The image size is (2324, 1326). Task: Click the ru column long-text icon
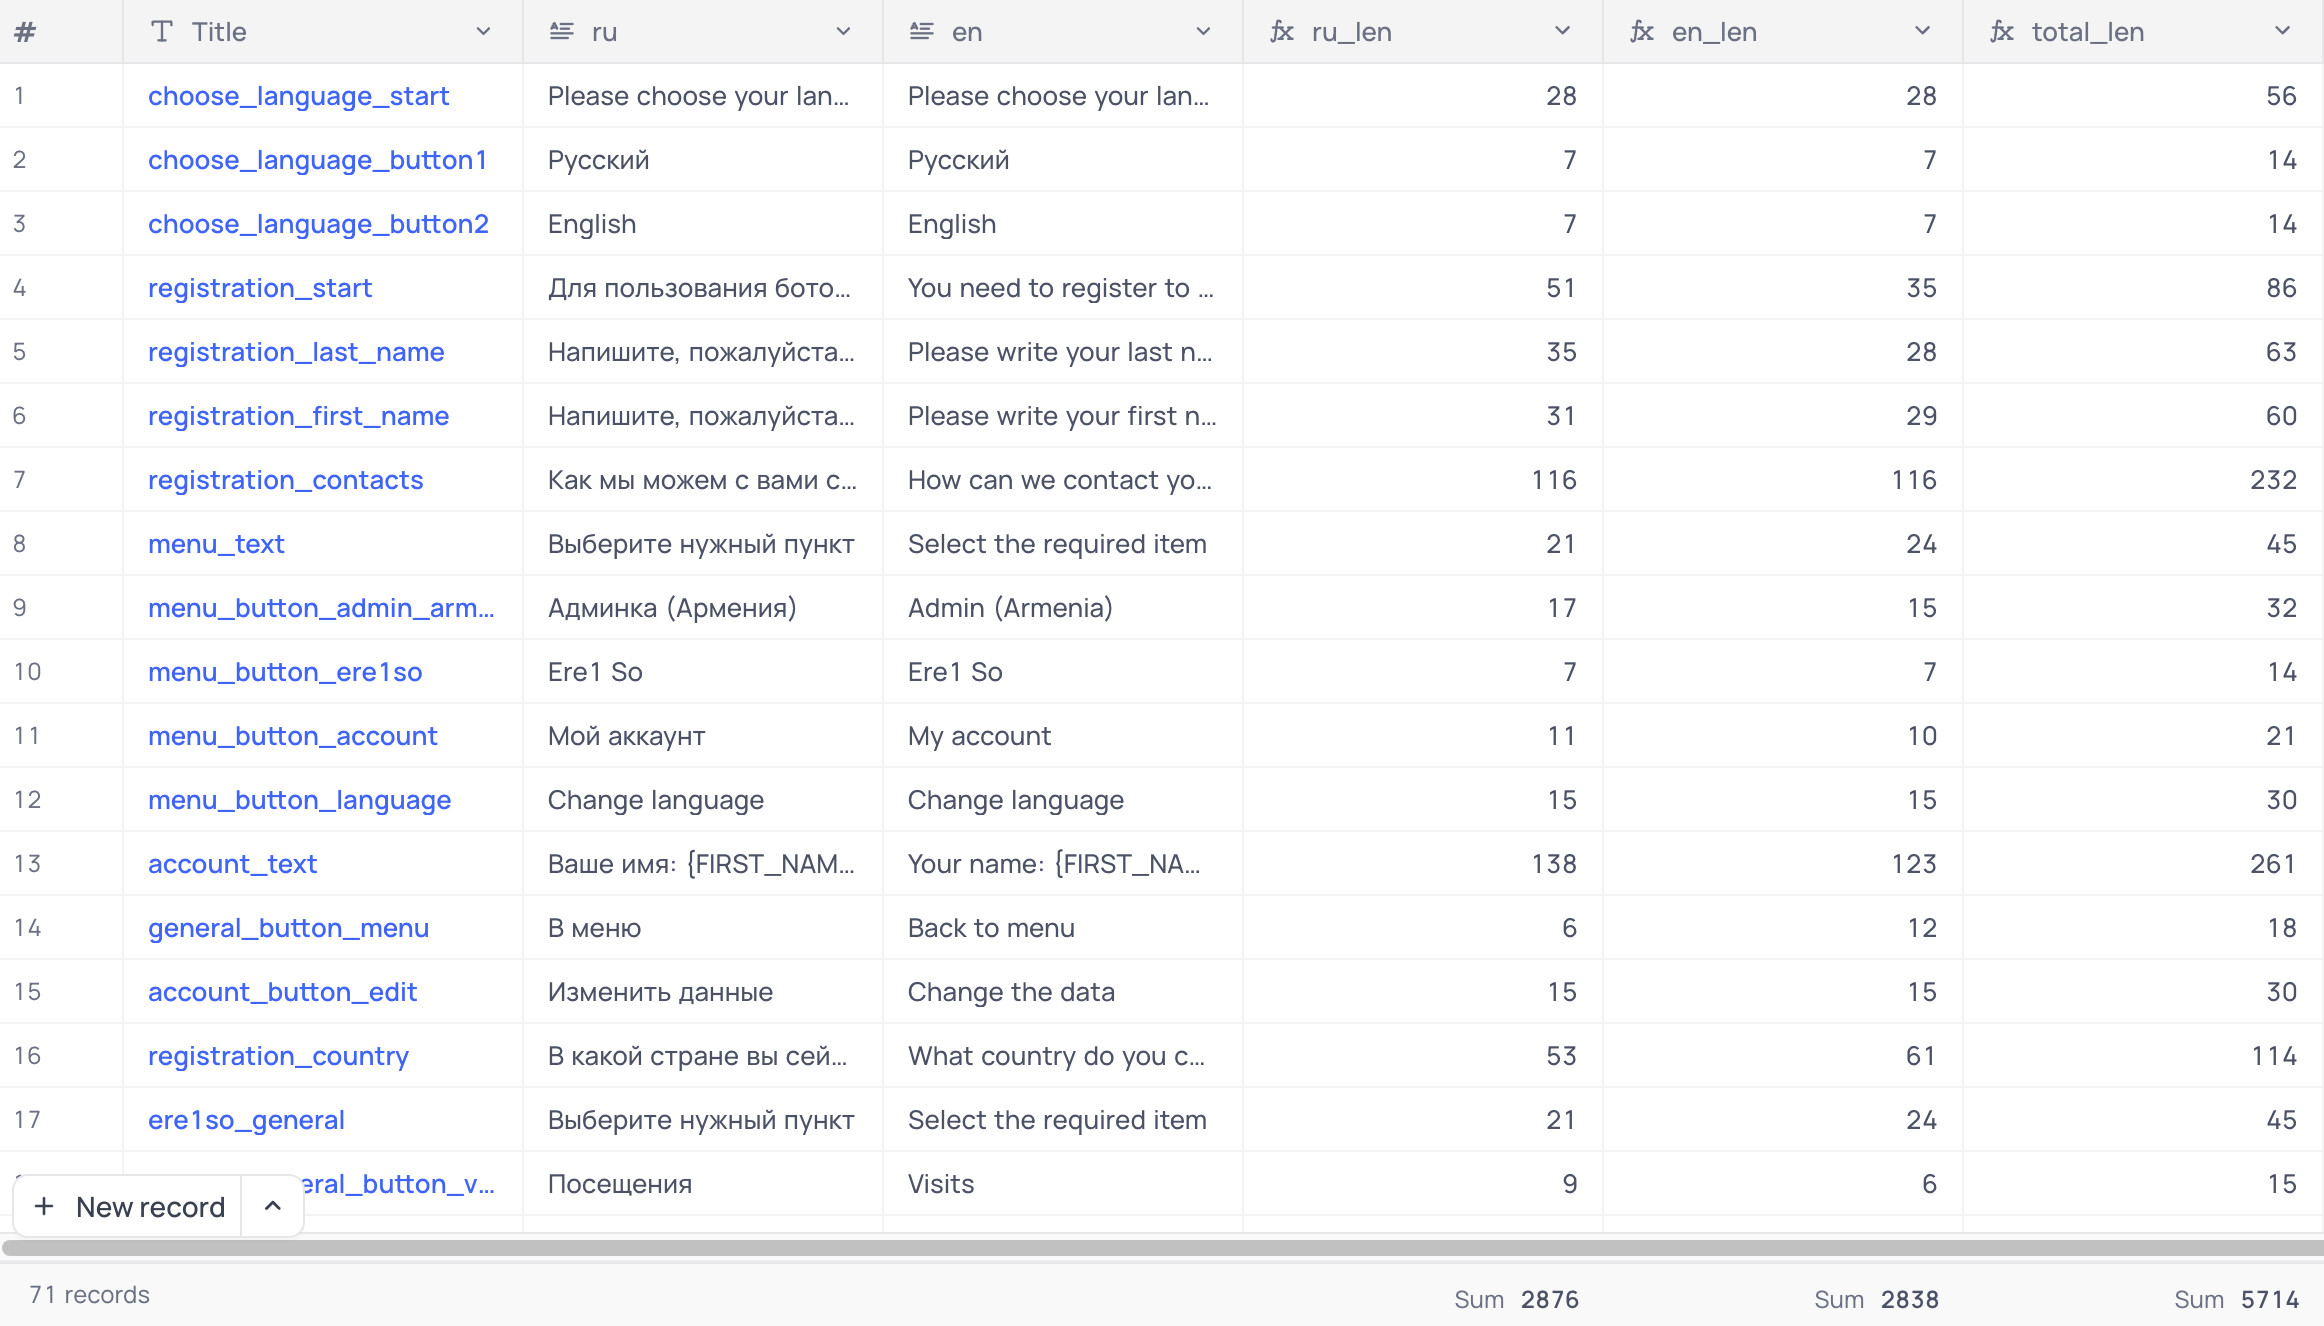[x=562, y=32]
